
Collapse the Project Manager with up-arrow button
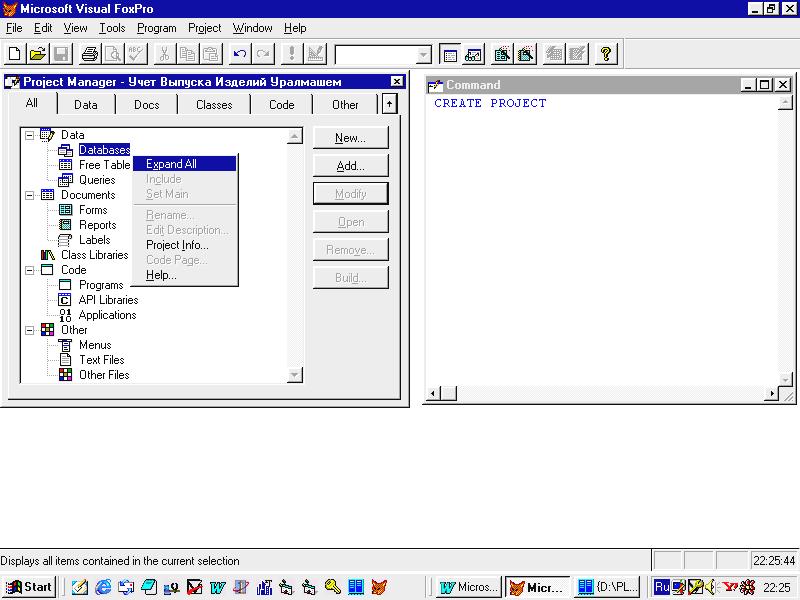point(389,104)
